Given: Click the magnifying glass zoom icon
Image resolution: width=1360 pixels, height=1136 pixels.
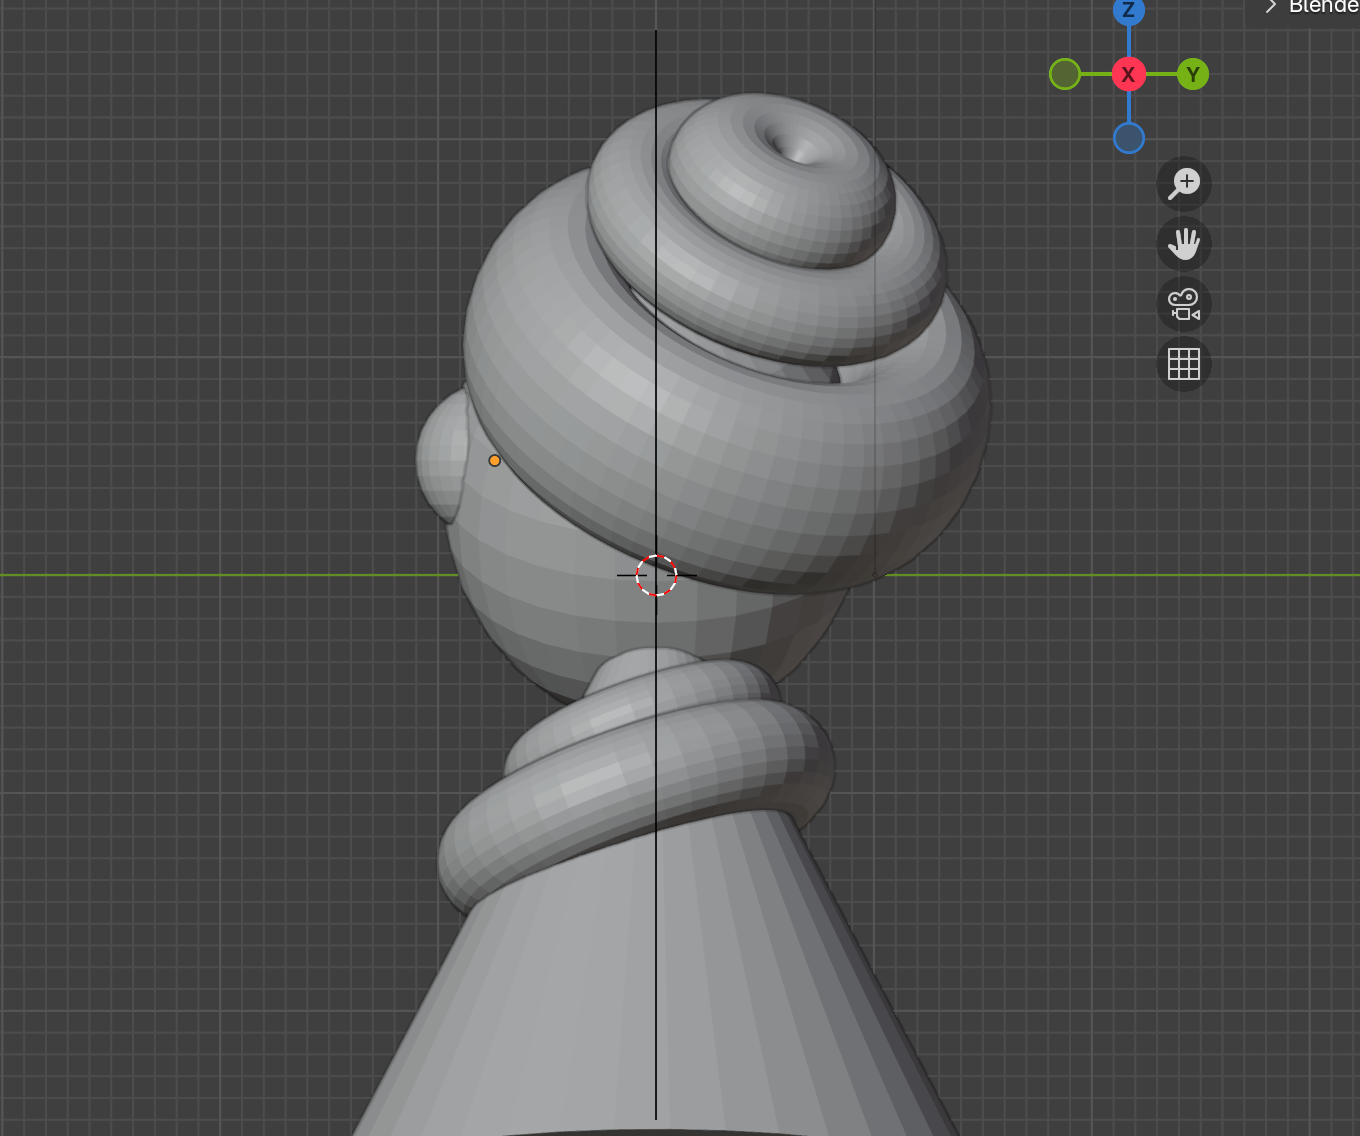Looking at the screenshot, I should pos(1184,183).
